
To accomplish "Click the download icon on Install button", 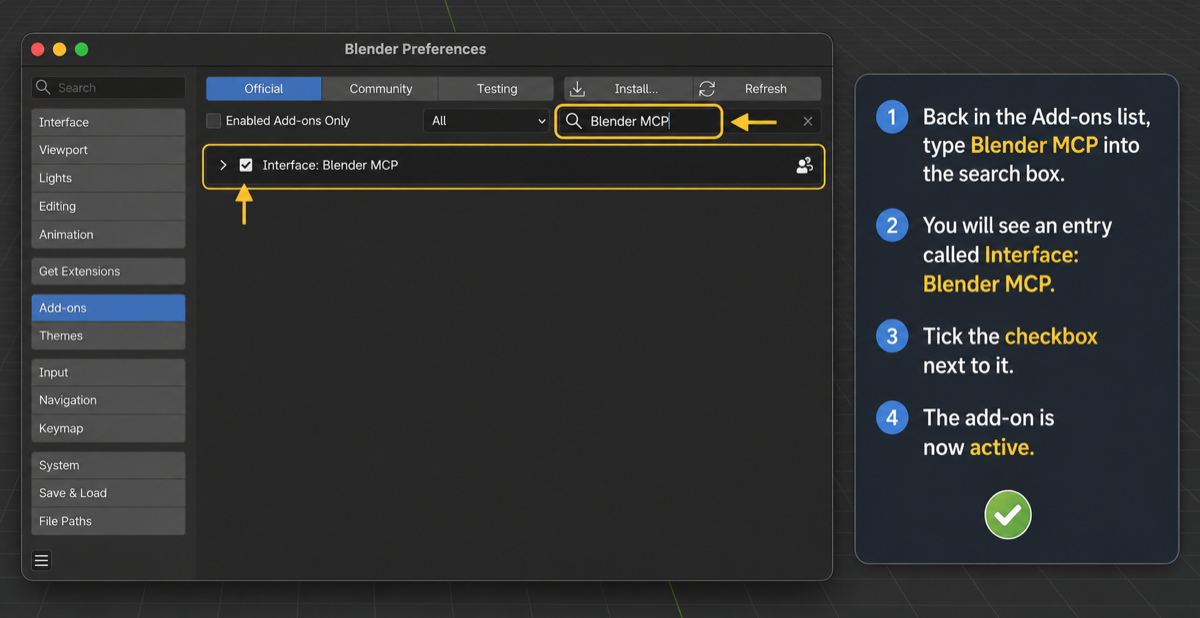I will tap(577, 88).
